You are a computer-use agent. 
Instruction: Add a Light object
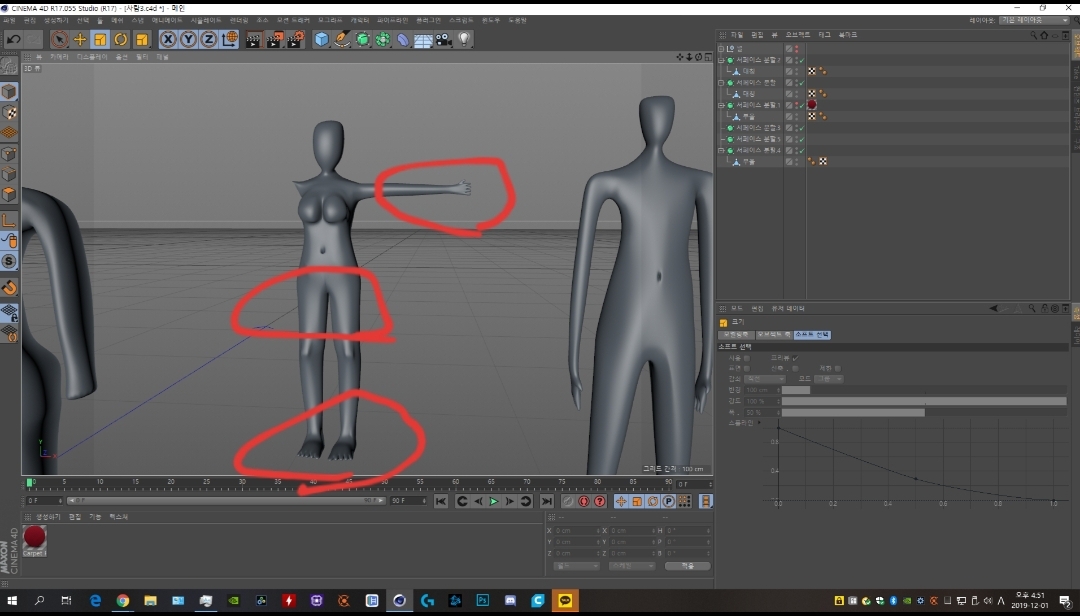coord(464,39)
